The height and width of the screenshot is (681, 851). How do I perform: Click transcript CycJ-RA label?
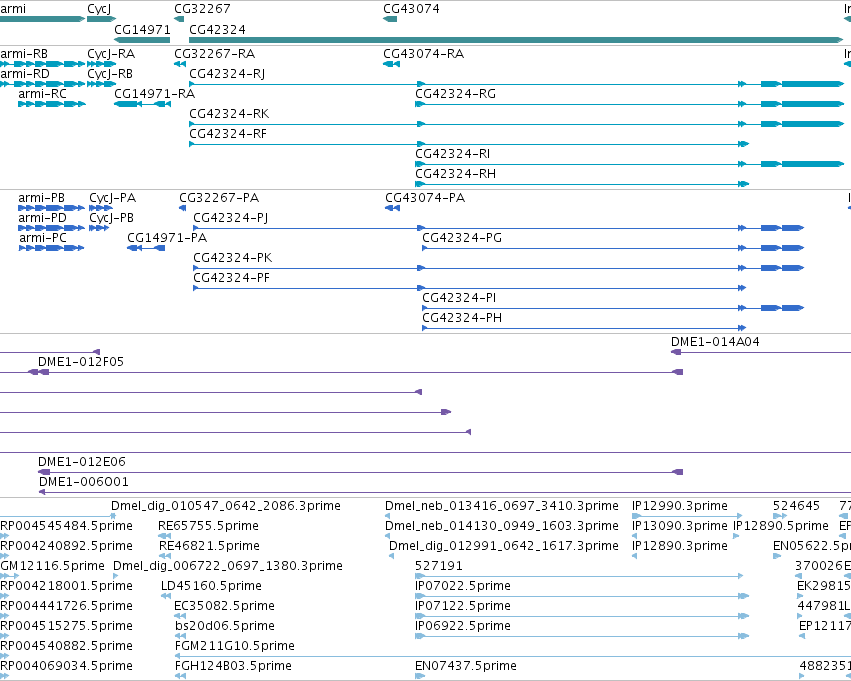click(x=111, y=54)
